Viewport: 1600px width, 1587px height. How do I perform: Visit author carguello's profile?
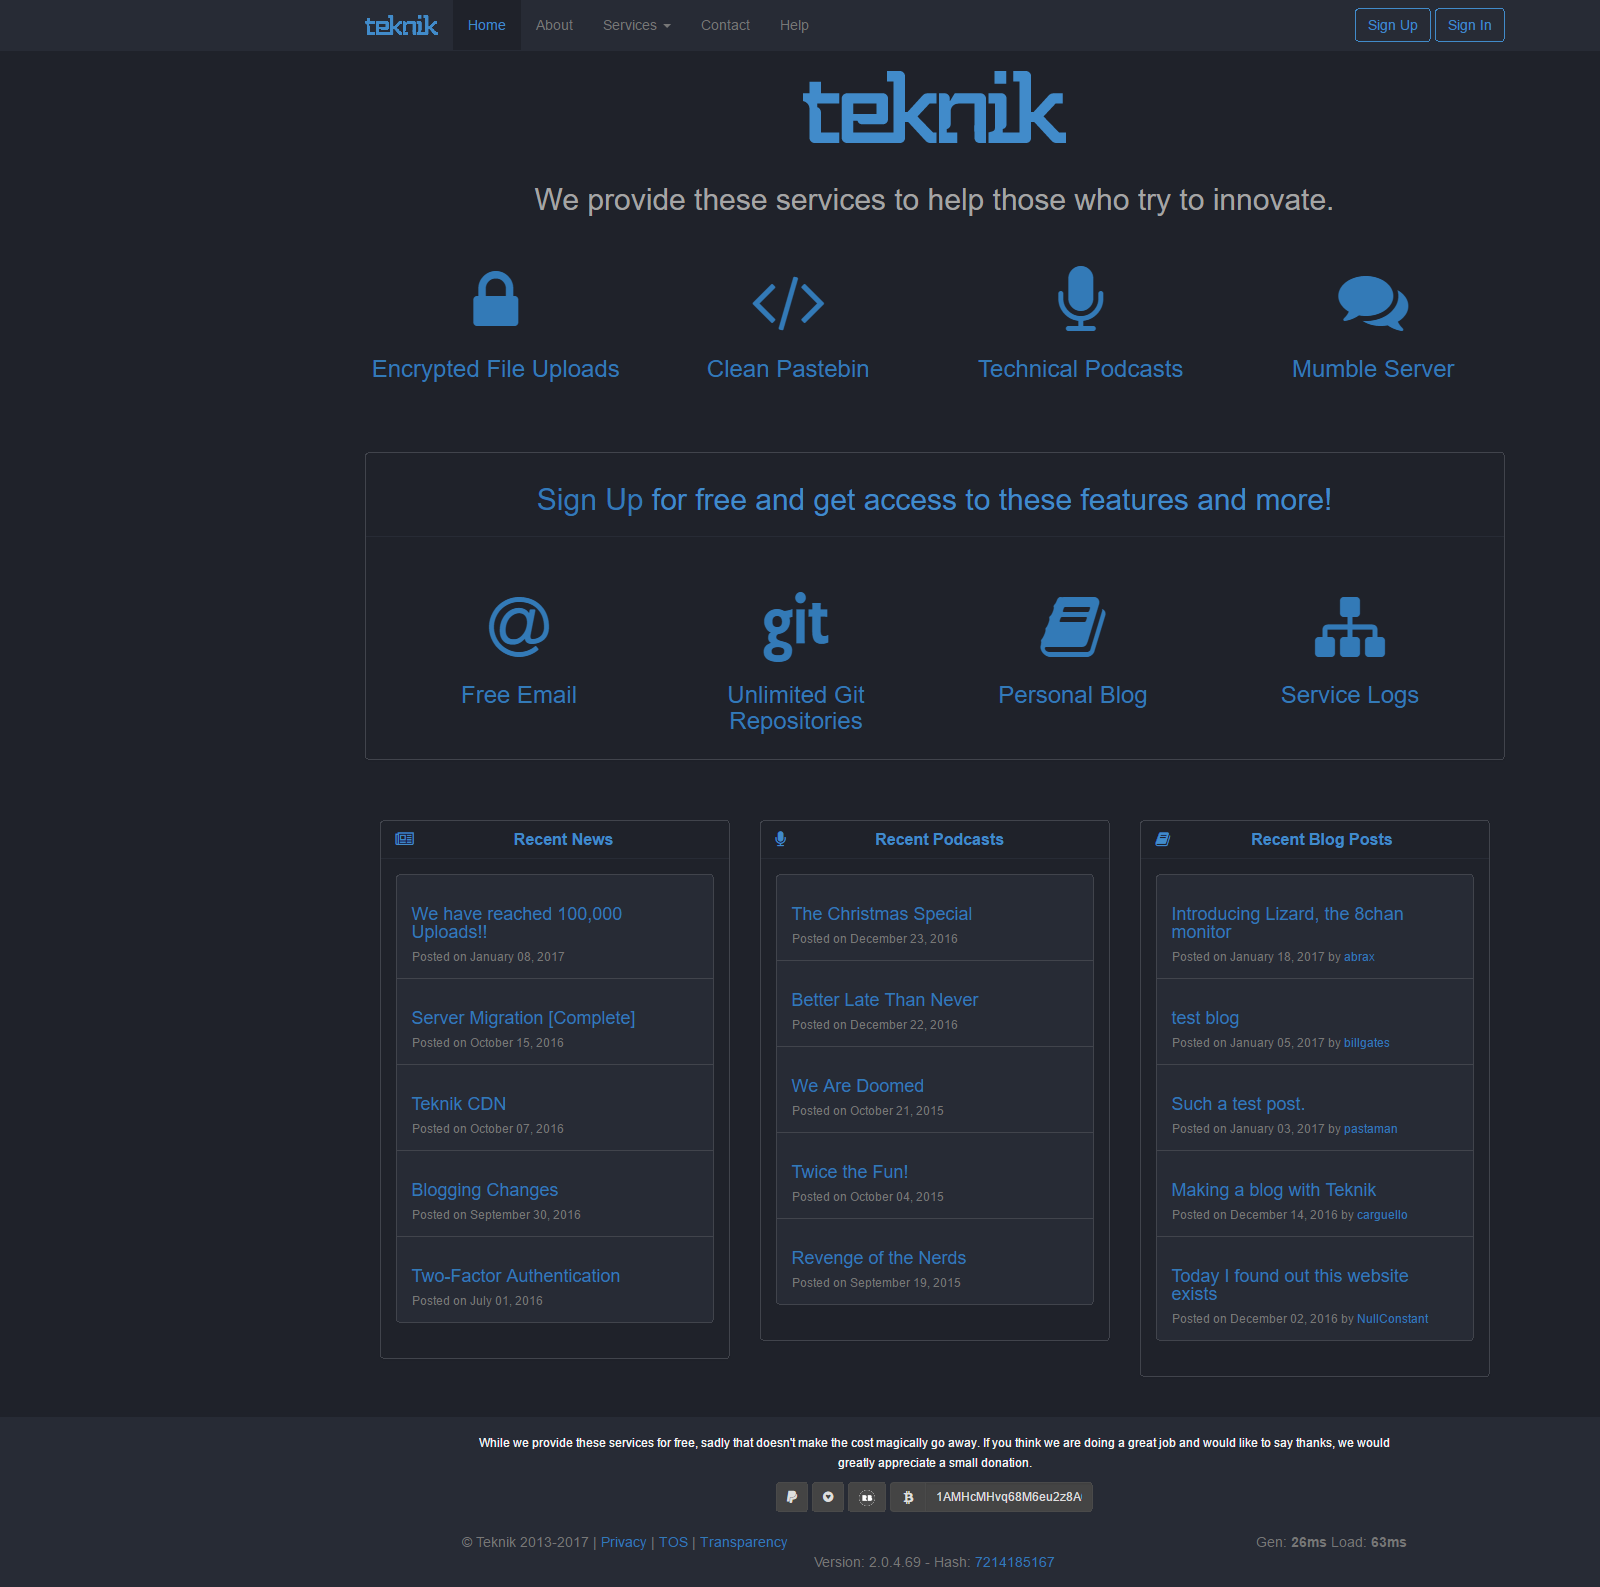point(1382,1215)
